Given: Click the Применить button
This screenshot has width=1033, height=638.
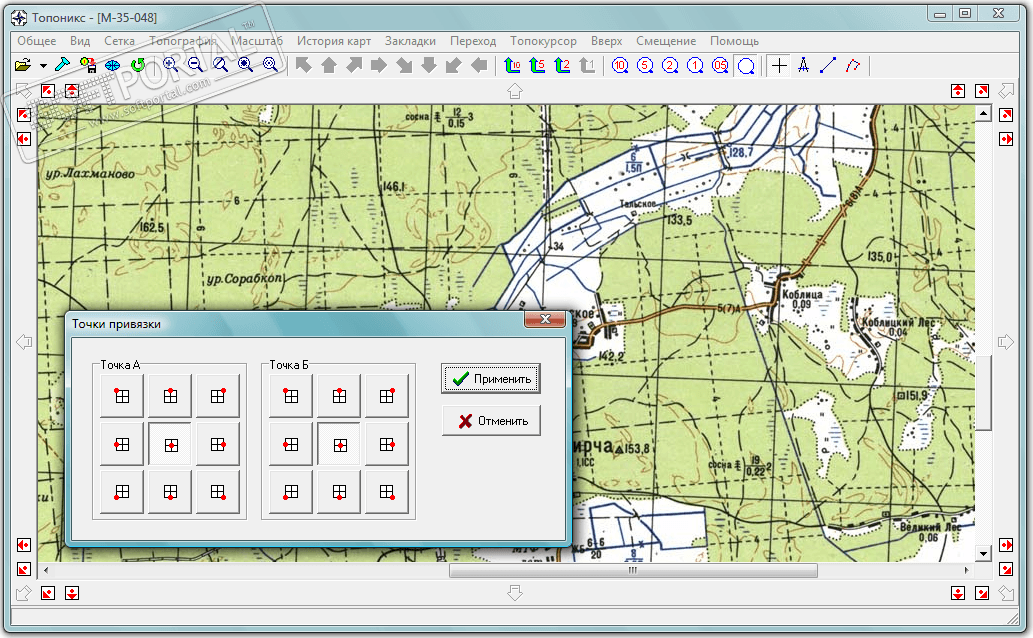Looking at the screenshot, I should point(491,379).
